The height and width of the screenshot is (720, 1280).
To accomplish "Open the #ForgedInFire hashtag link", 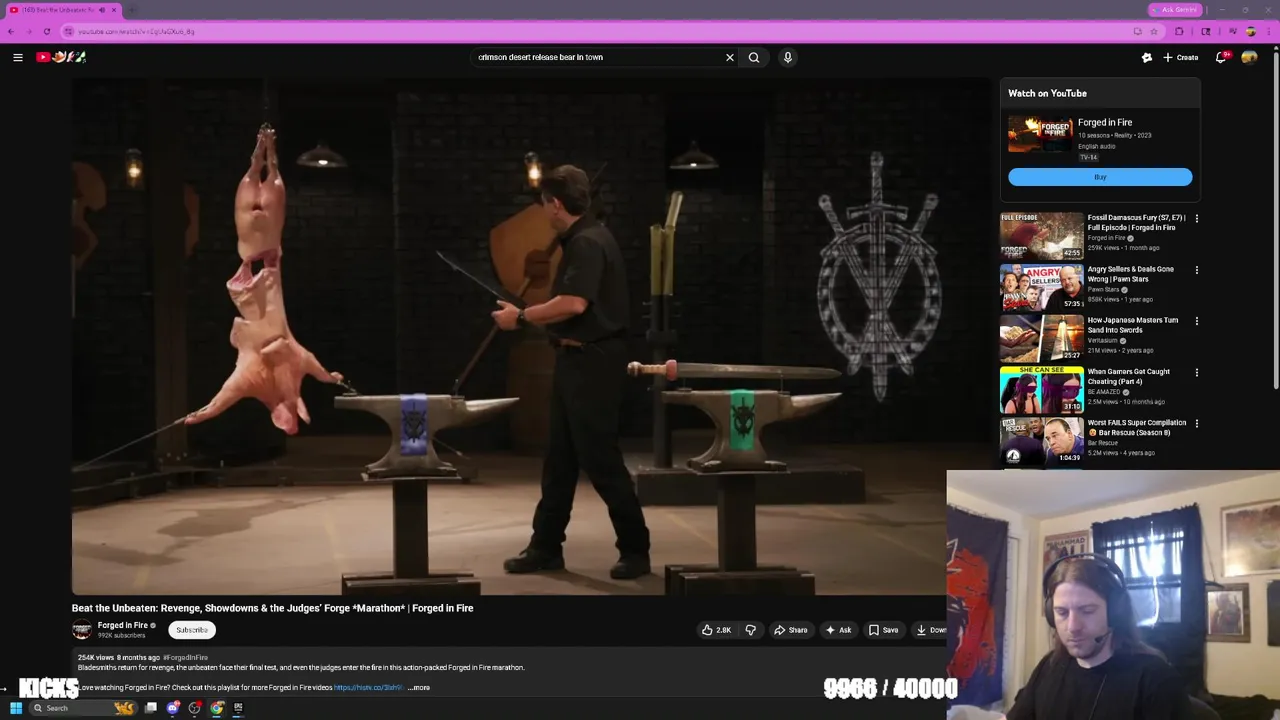I will (186, 657).
